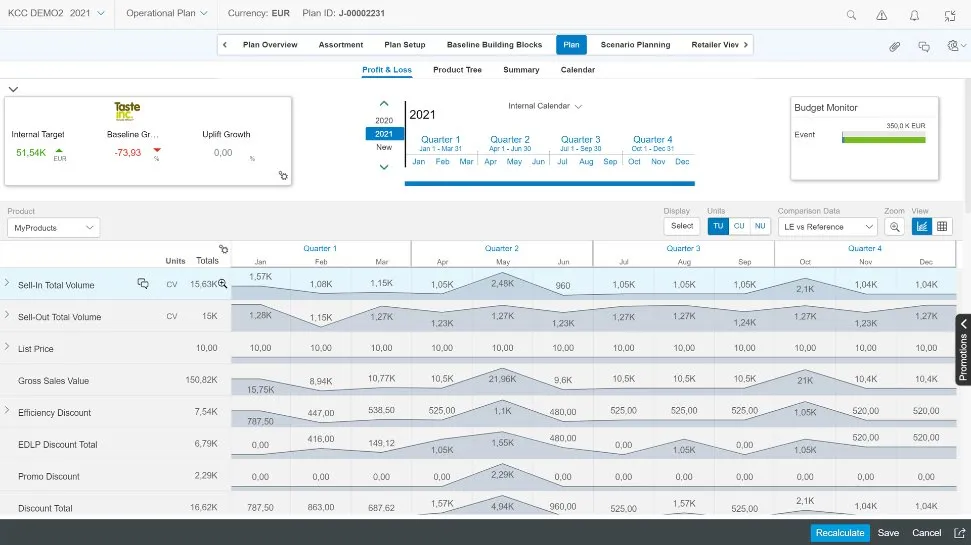This screenshot has height=545, width=971.
Task: Click the Recalculate button
Action: [x=839, y=533]
